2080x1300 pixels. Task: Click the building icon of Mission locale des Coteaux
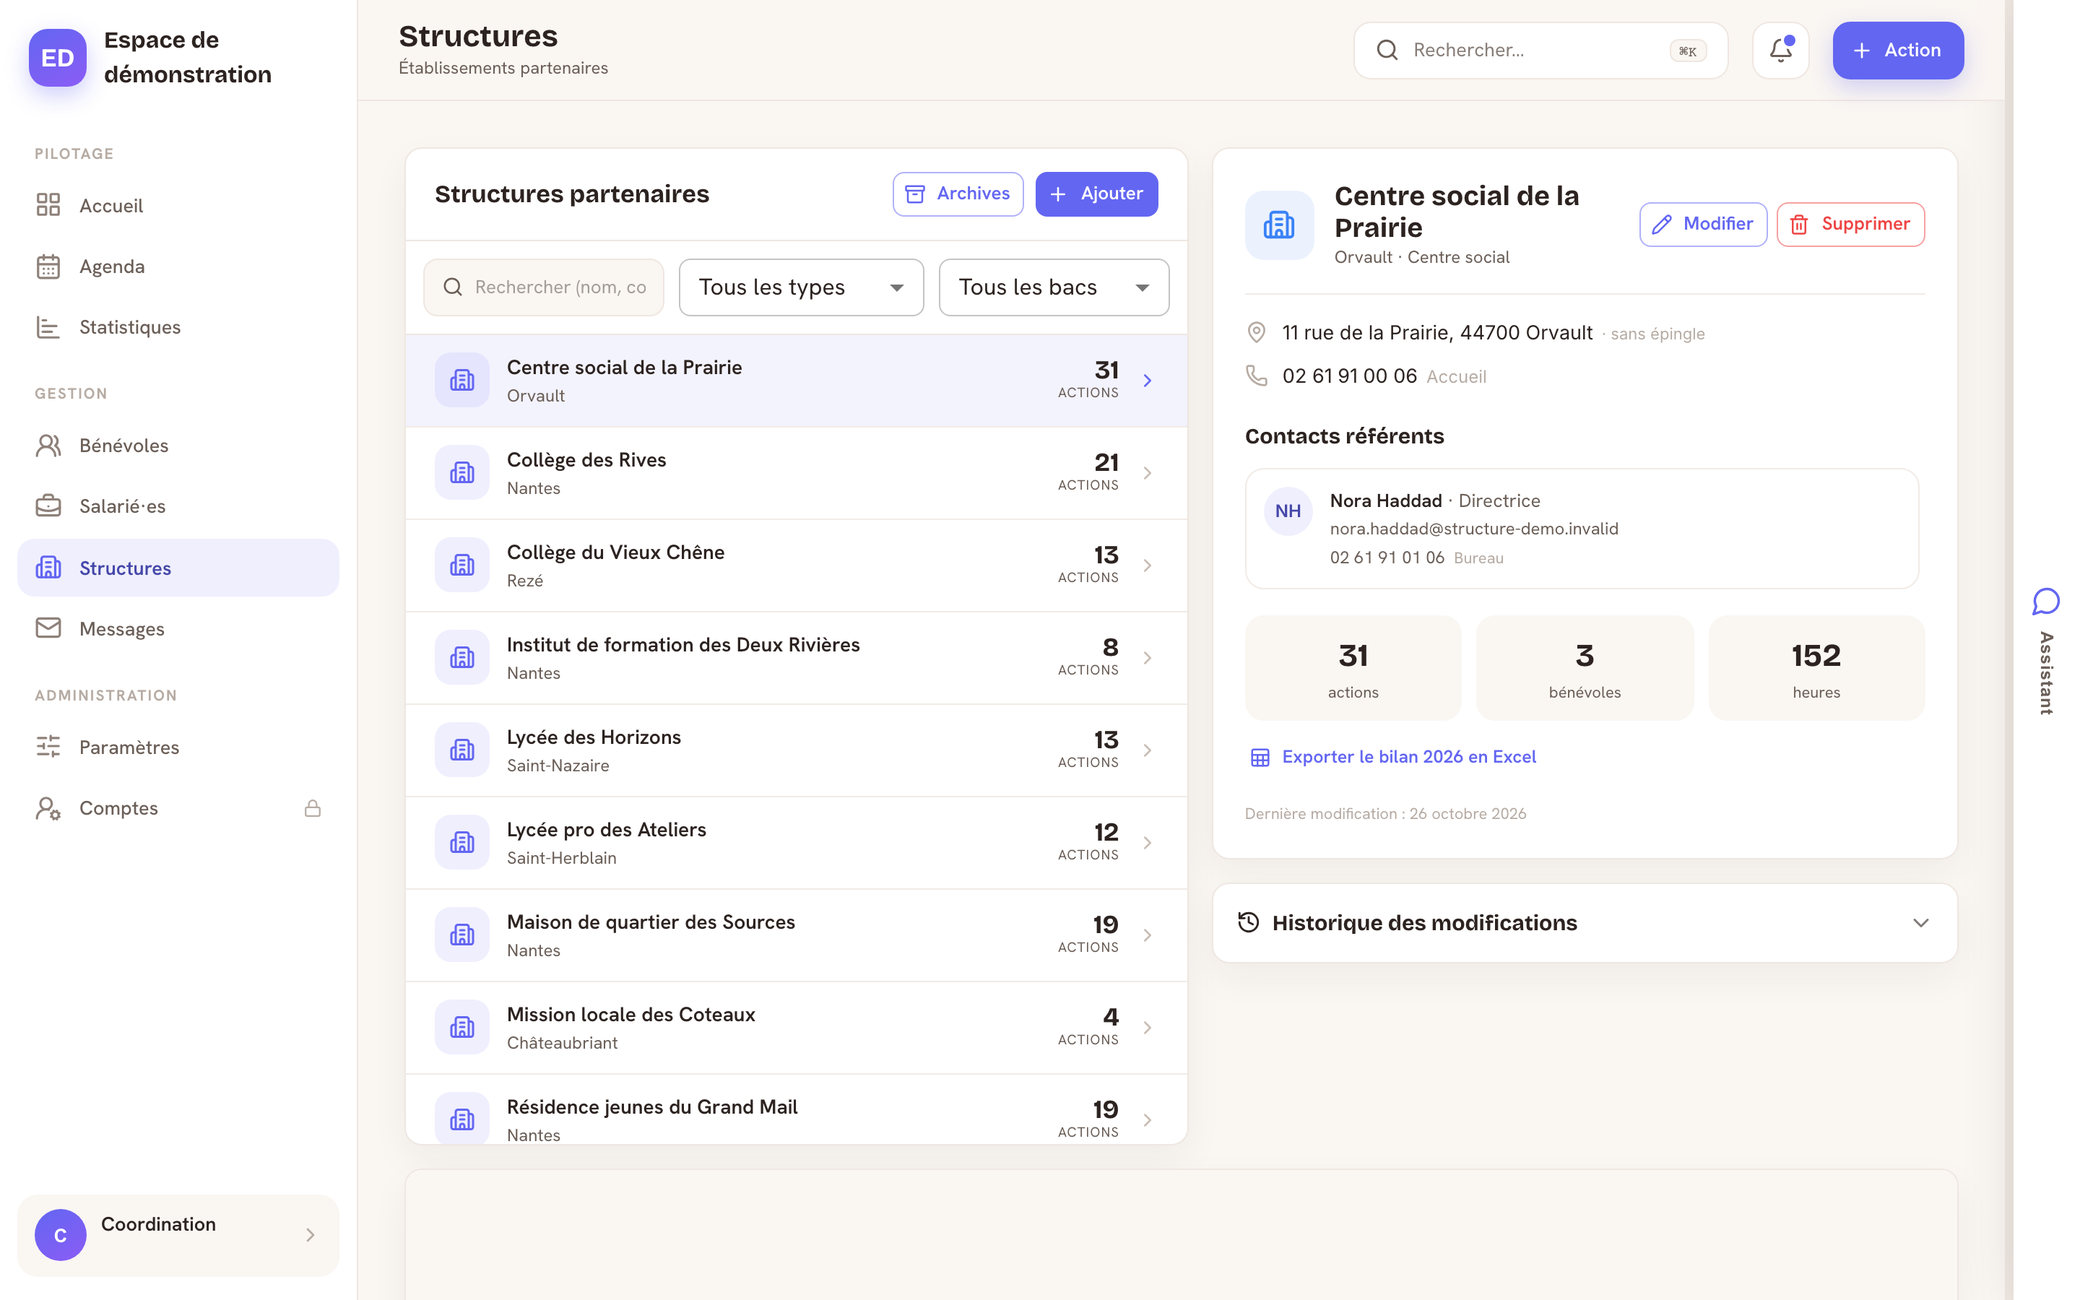[462, 1027]
